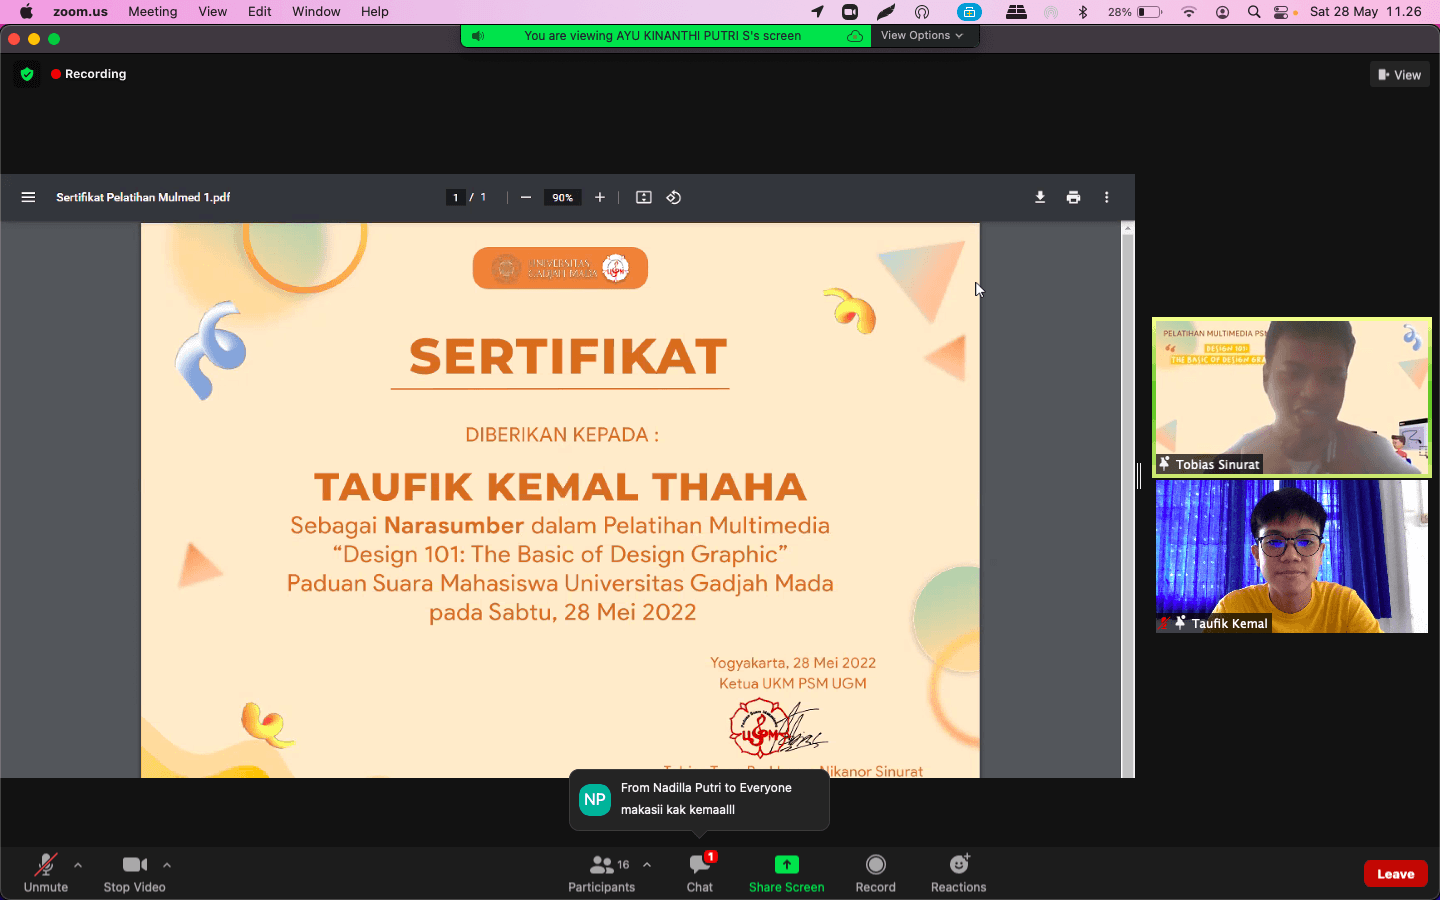The width and height of the screenshot is (1440, 900).
Task: Click the green encryption shield icon
Action: (x=27, y=74)
